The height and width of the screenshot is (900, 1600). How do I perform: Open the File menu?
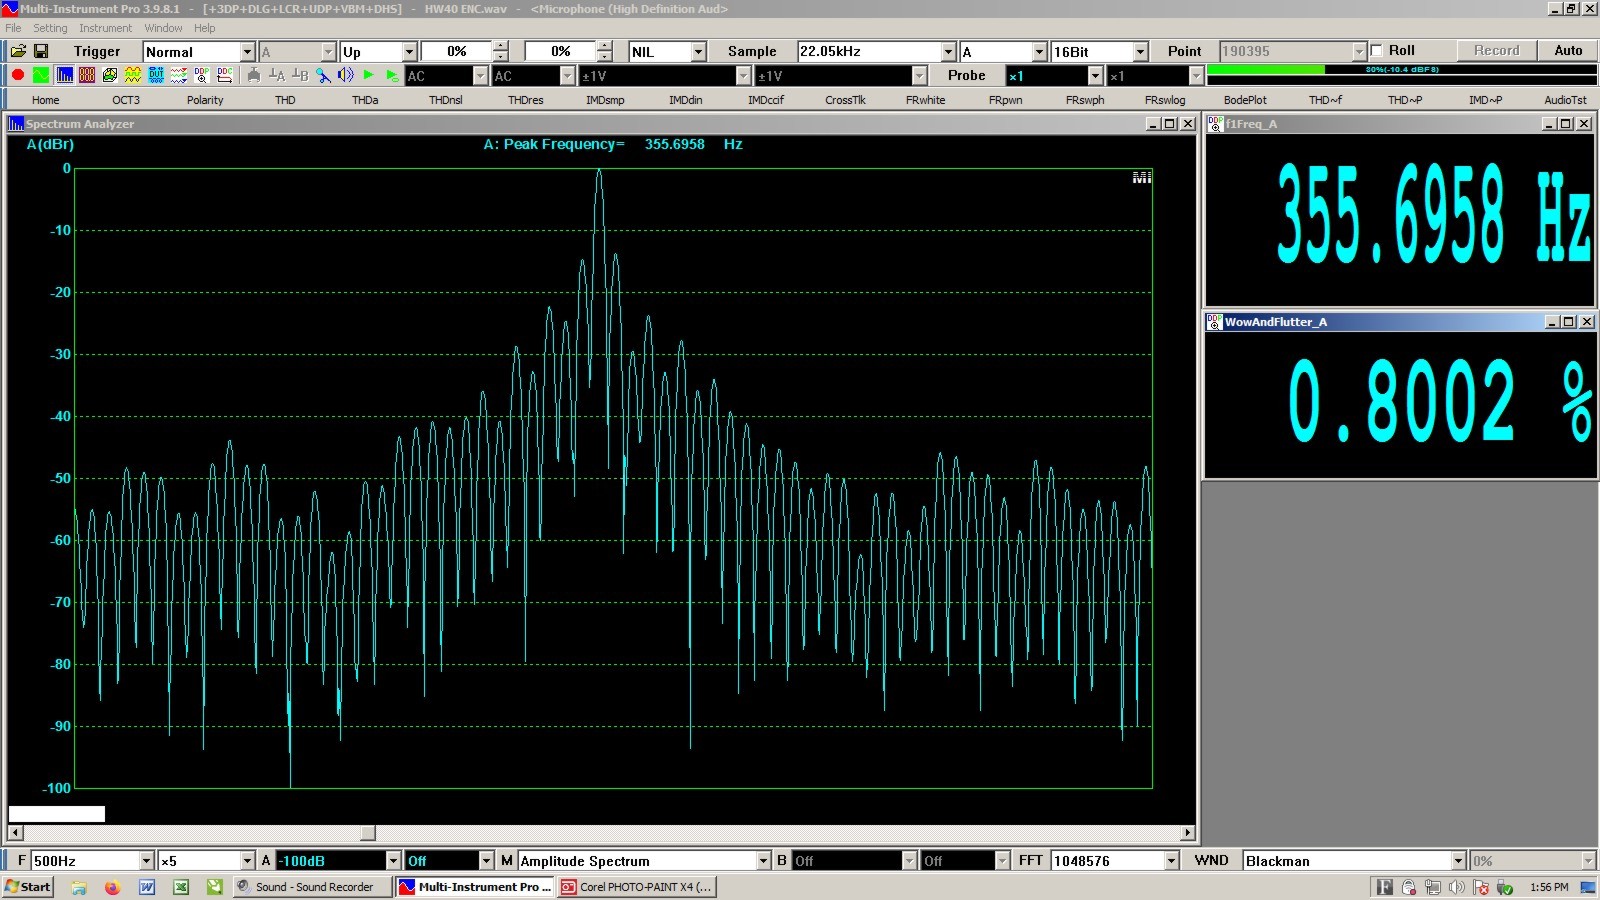[13, 28]
